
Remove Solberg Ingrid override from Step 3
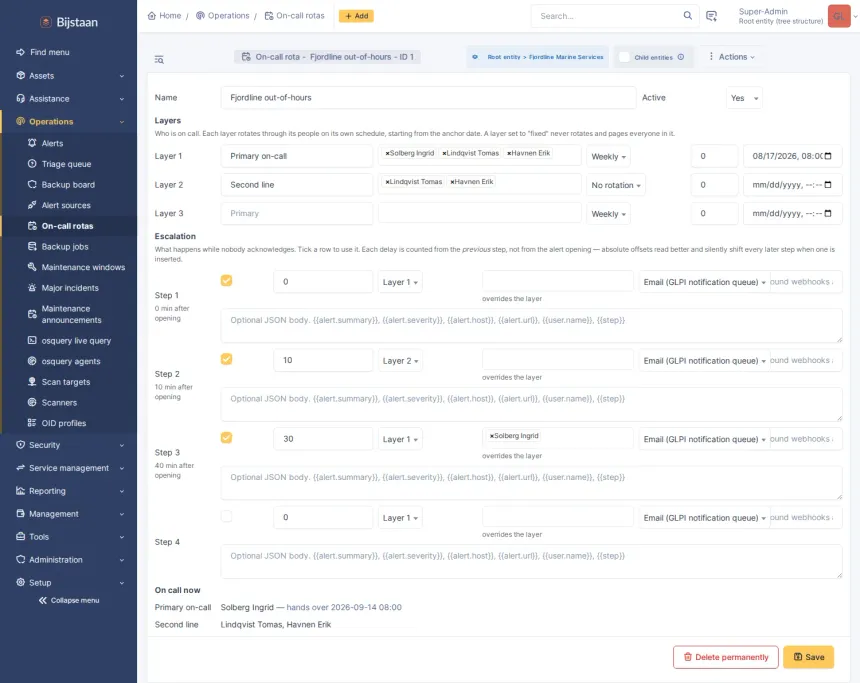point(491,436)
